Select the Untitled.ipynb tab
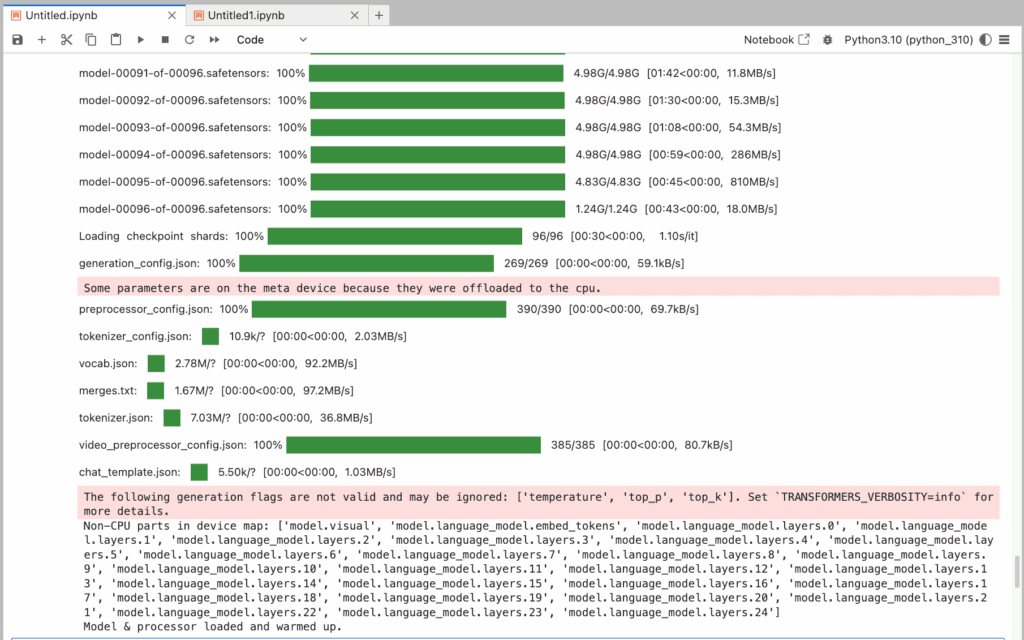 (85, 15)
